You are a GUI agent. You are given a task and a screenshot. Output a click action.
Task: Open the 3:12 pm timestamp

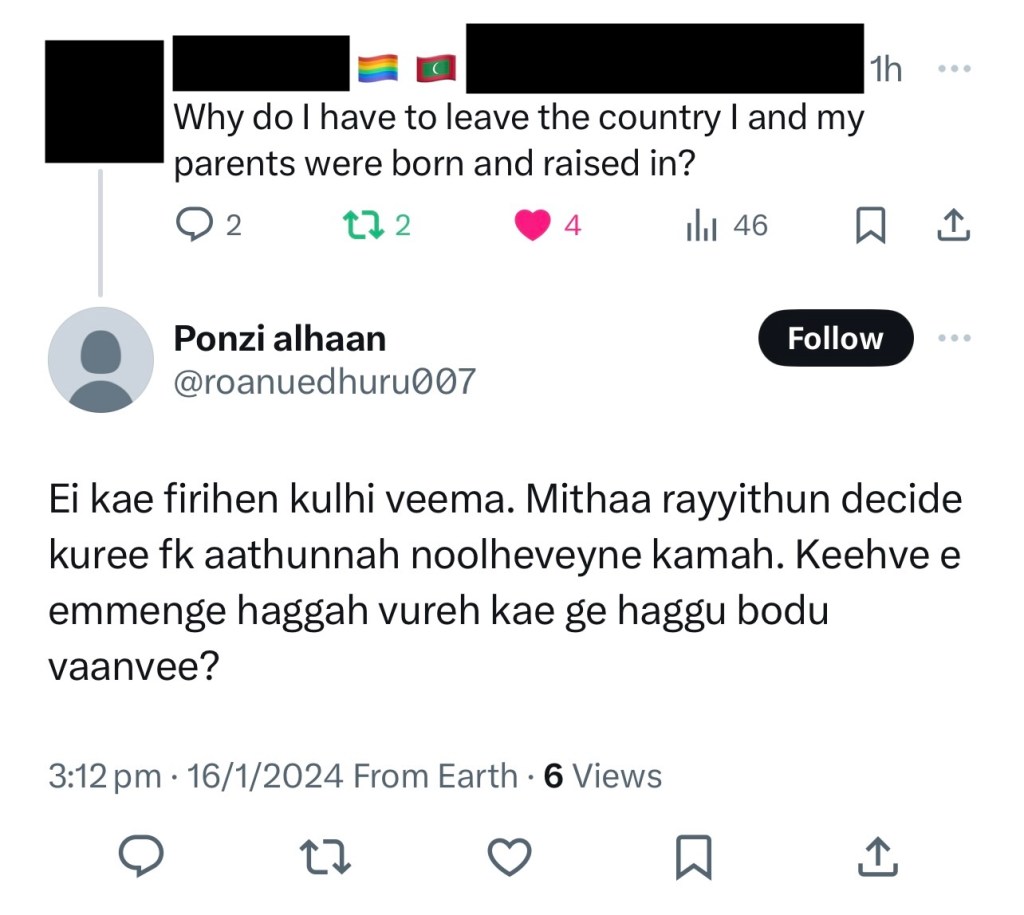click(x=104, y=776)
